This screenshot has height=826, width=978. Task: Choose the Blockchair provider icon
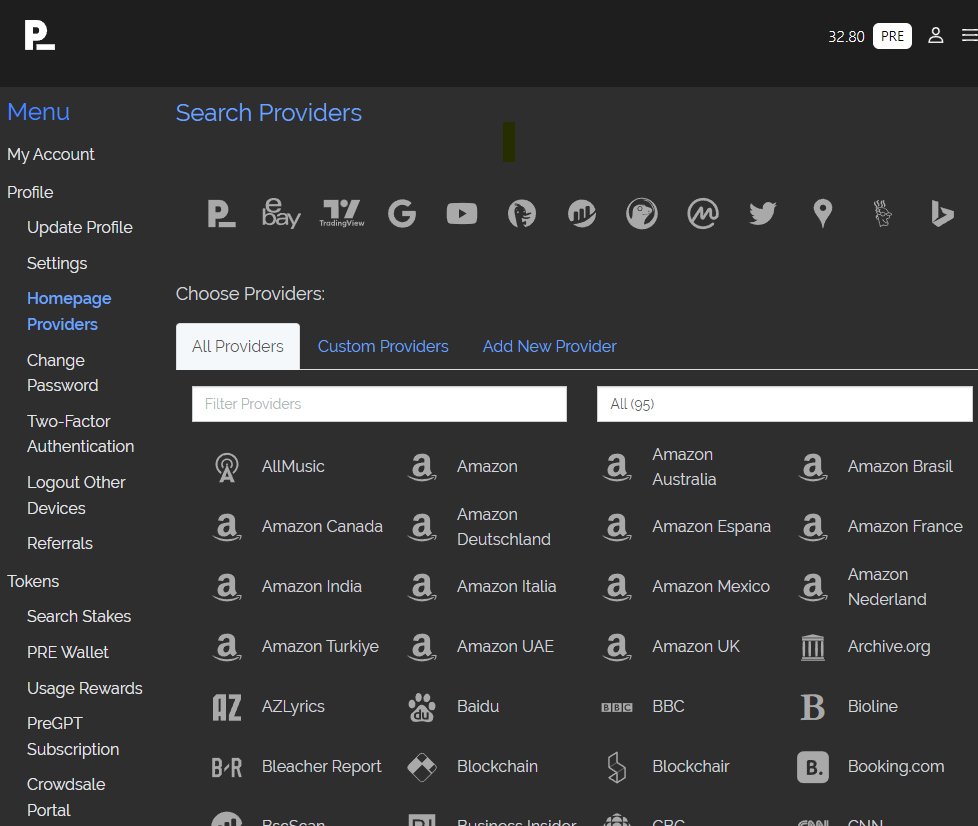617,767
